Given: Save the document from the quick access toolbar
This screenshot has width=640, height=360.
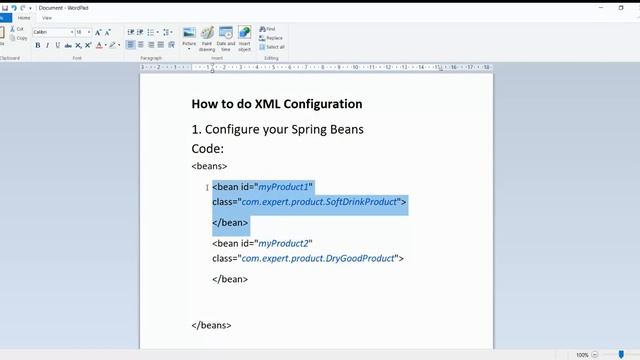Looking at the screenshot, I should (x=5, y=8).
